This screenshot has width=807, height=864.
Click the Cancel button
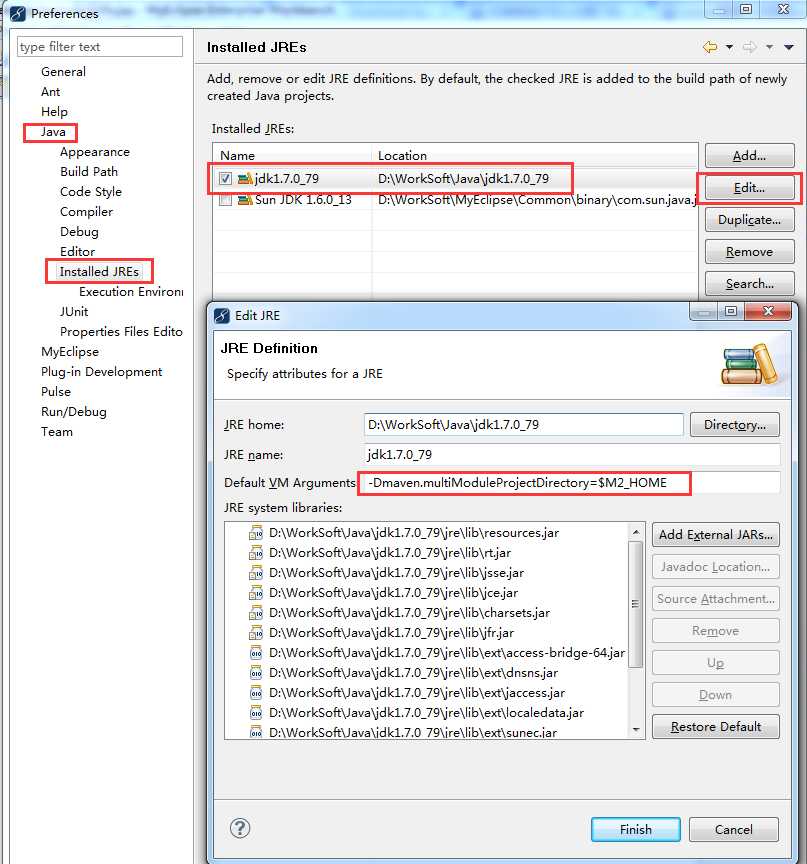click(x=734, y=829)
